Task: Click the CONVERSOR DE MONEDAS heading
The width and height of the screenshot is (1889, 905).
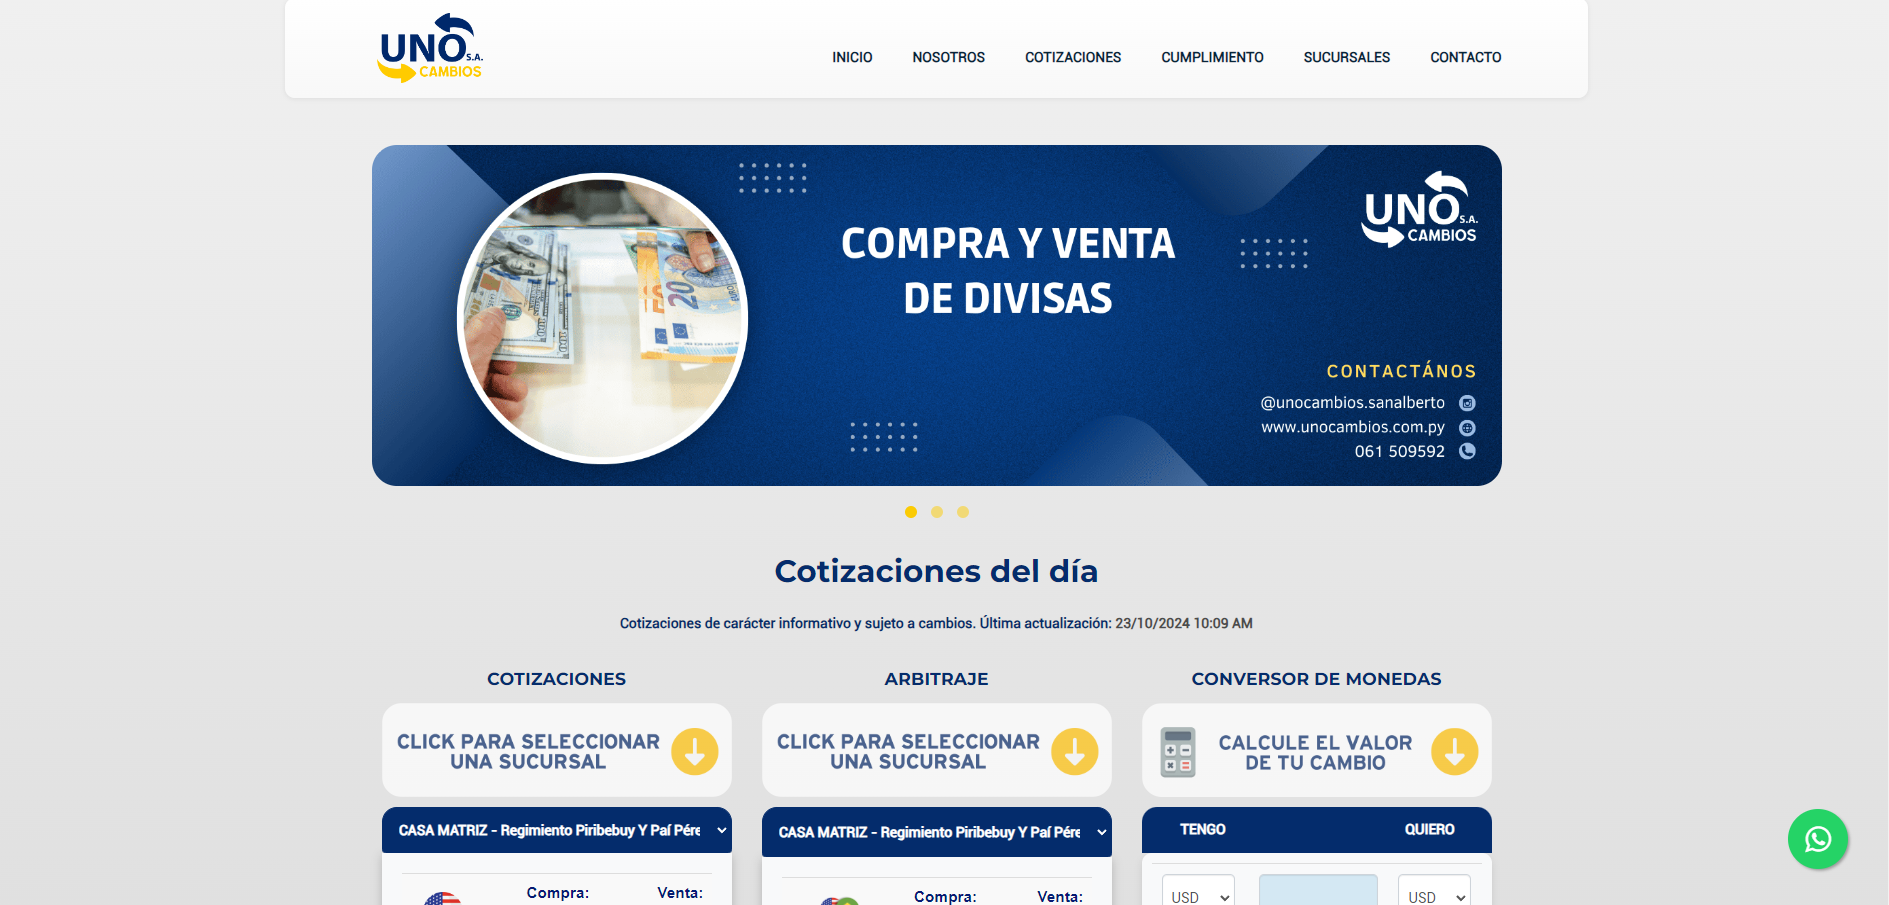Action: click(1317, 679)
